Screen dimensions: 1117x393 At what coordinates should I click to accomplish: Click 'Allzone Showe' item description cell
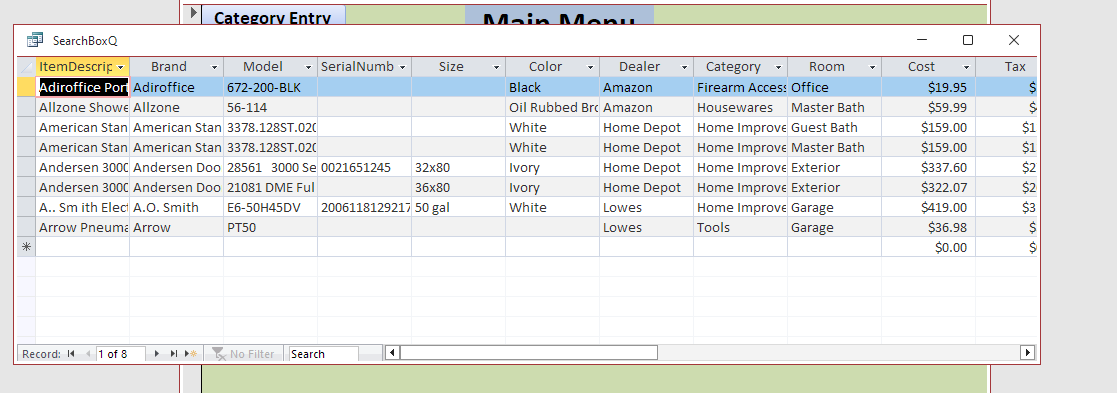(x=83, y=108)
